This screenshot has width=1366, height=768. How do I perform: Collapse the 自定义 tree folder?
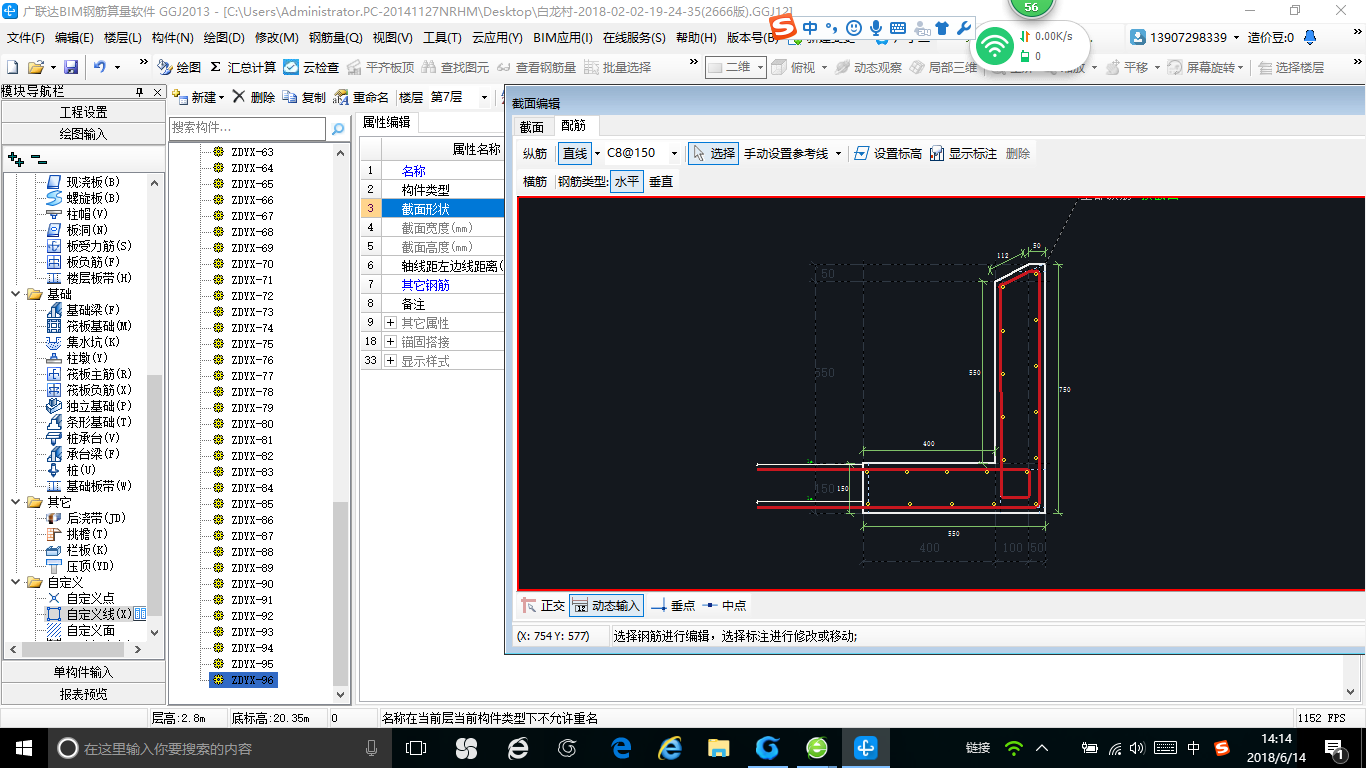[x=16, y=582]
